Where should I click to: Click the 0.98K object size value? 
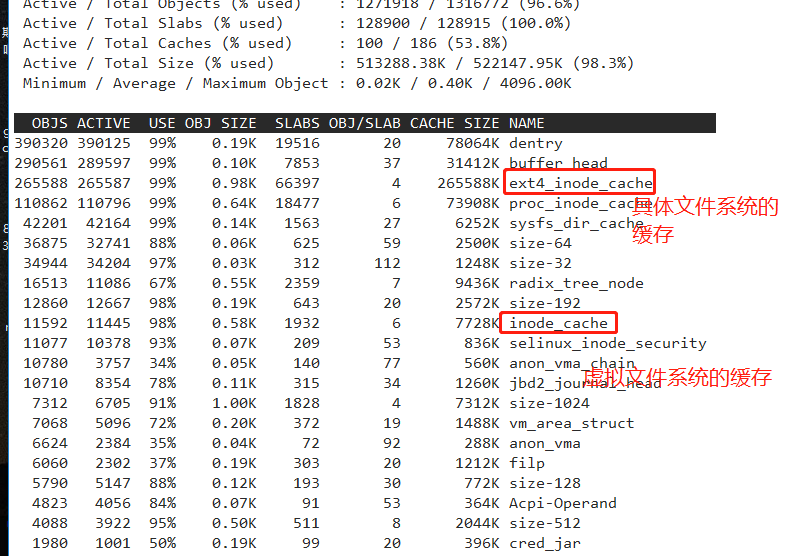coord(234,183)
